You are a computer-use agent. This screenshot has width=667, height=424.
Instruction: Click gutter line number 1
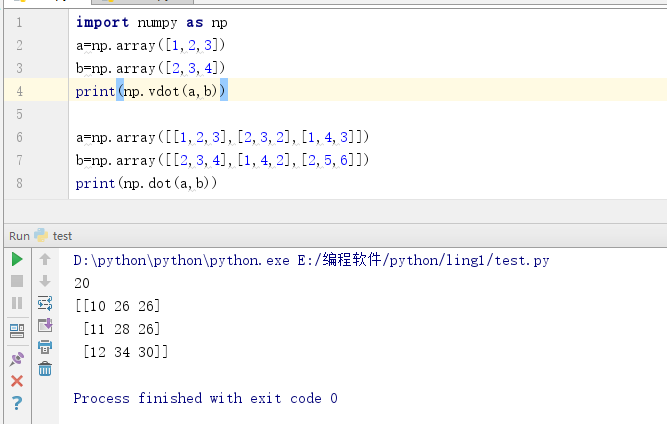tap(19, 22)
